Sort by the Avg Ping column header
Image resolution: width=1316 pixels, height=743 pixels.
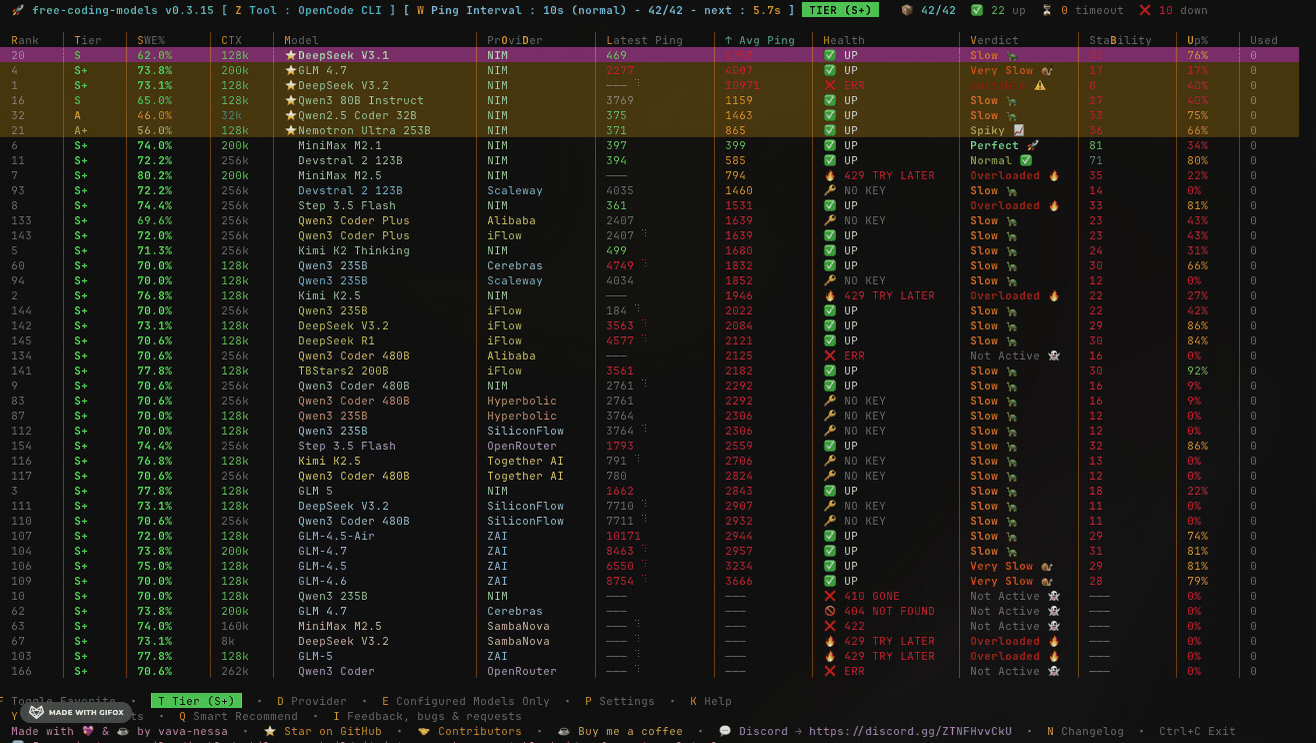tap(760, 40)
